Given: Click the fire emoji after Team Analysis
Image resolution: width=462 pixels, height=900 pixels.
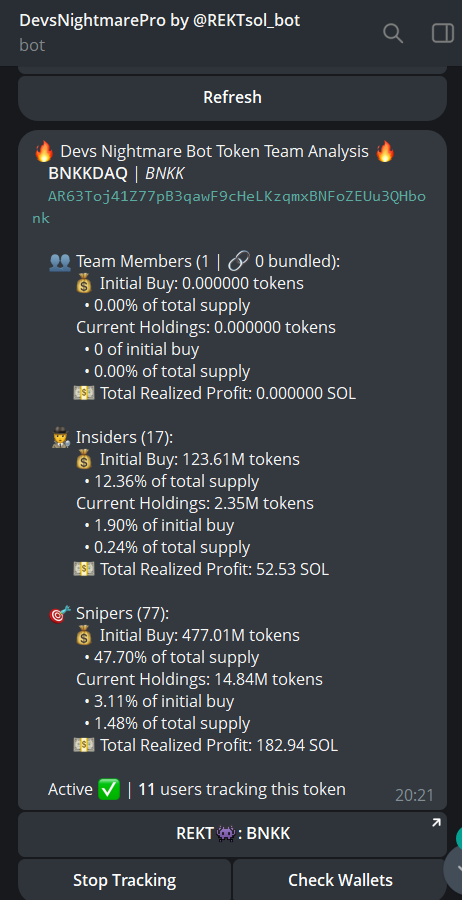Looking at the screenshot, I should tap(385, 152).
